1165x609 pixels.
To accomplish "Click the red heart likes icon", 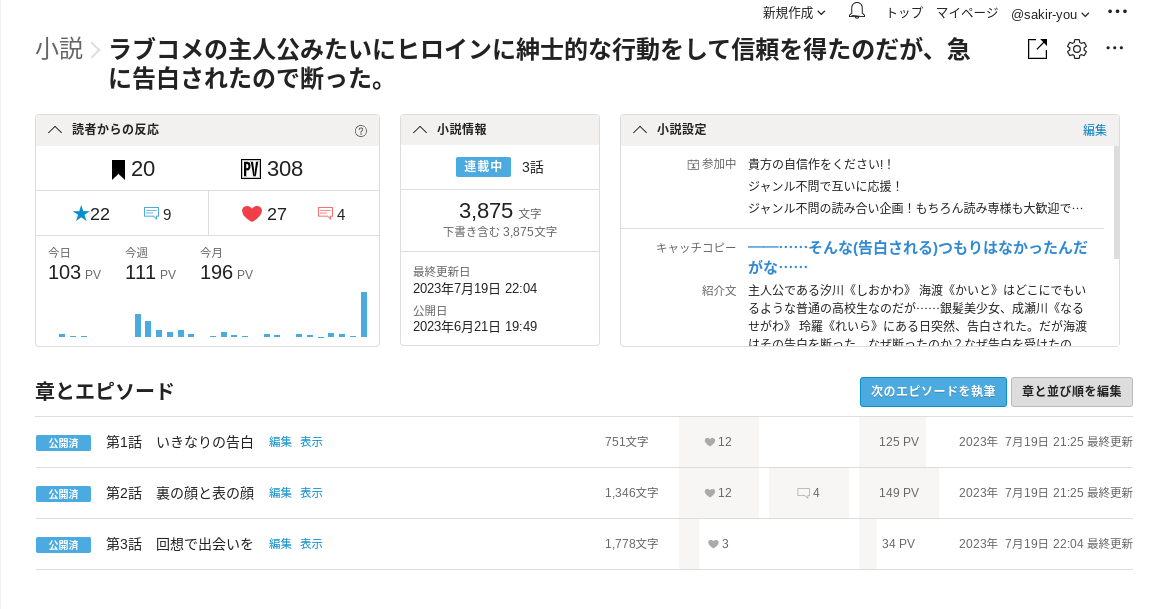I will click(x=252, y=214).
